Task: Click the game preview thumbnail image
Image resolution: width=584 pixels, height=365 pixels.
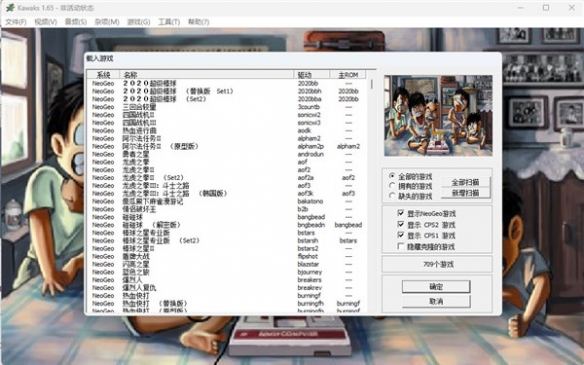Action: click(438, 115)
